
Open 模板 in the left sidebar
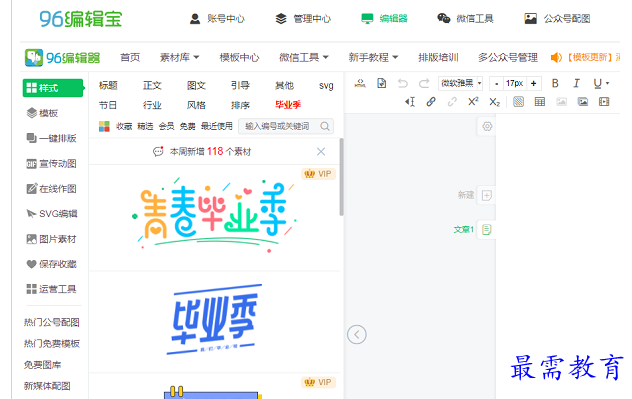[42, 113]
